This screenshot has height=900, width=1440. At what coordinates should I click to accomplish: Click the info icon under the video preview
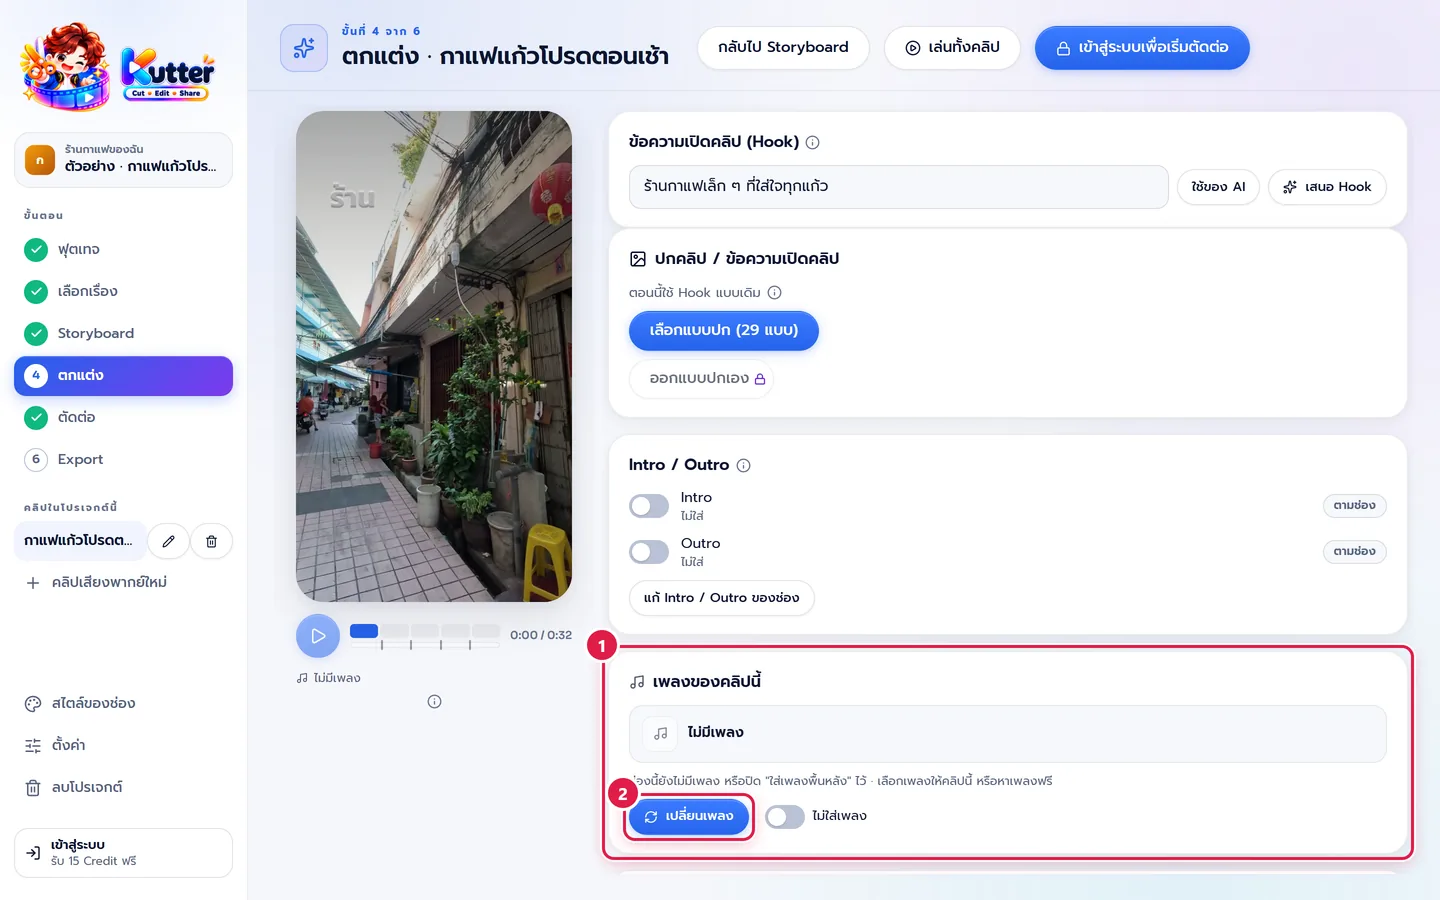(434, 702)
